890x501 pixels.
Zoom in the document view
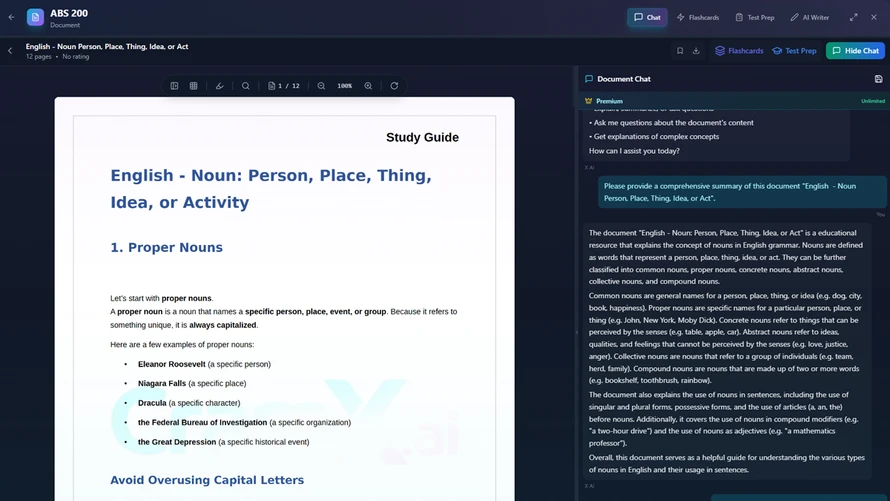(368, 86)
